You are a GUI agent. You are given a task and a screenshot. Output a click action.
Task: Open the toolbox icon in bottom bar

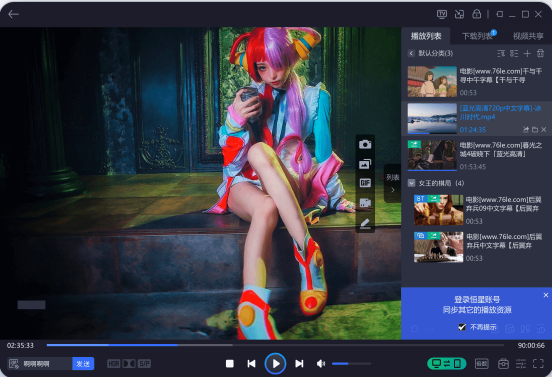(503, 364)
